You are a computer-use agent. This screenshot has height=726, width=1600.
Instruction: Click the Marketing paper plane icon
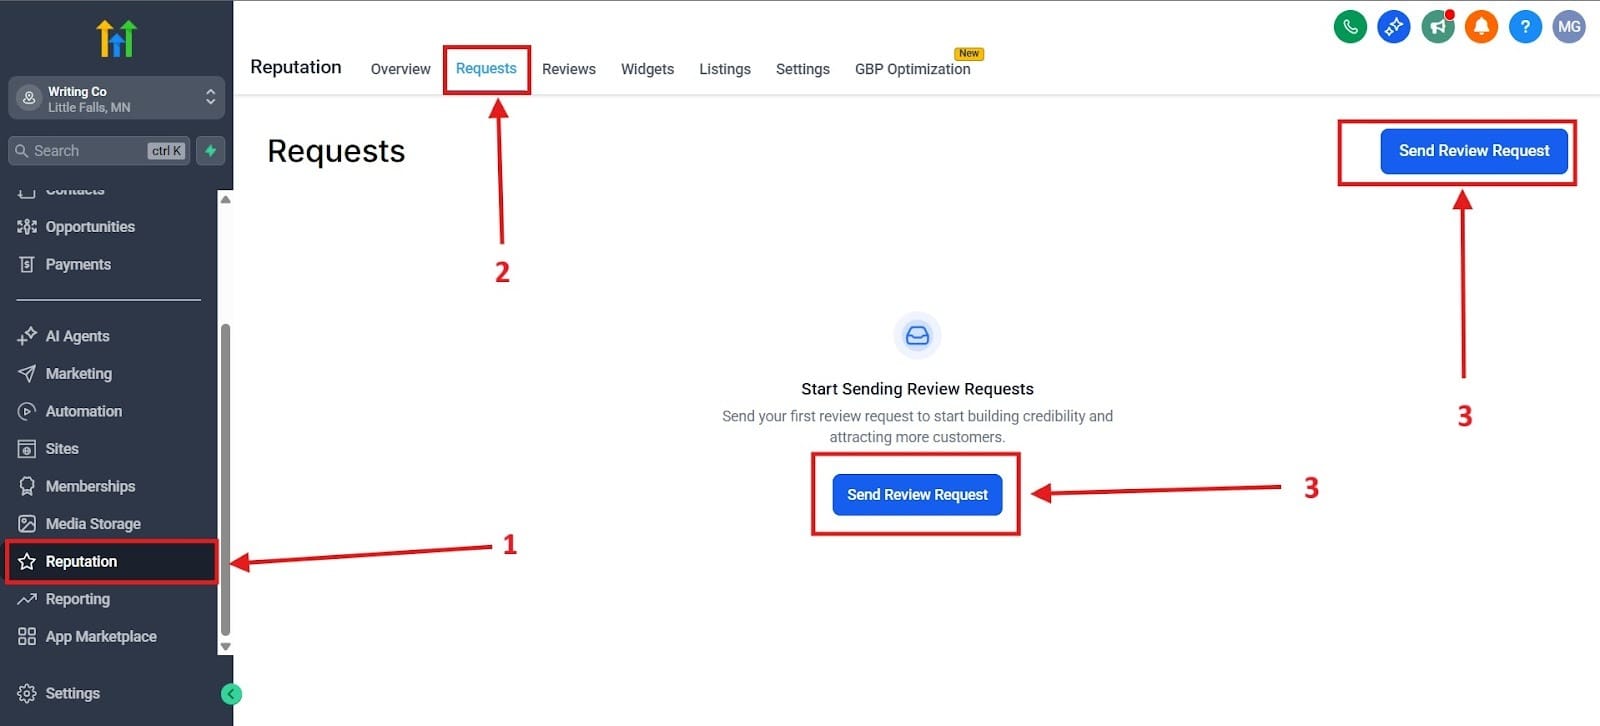27,374
